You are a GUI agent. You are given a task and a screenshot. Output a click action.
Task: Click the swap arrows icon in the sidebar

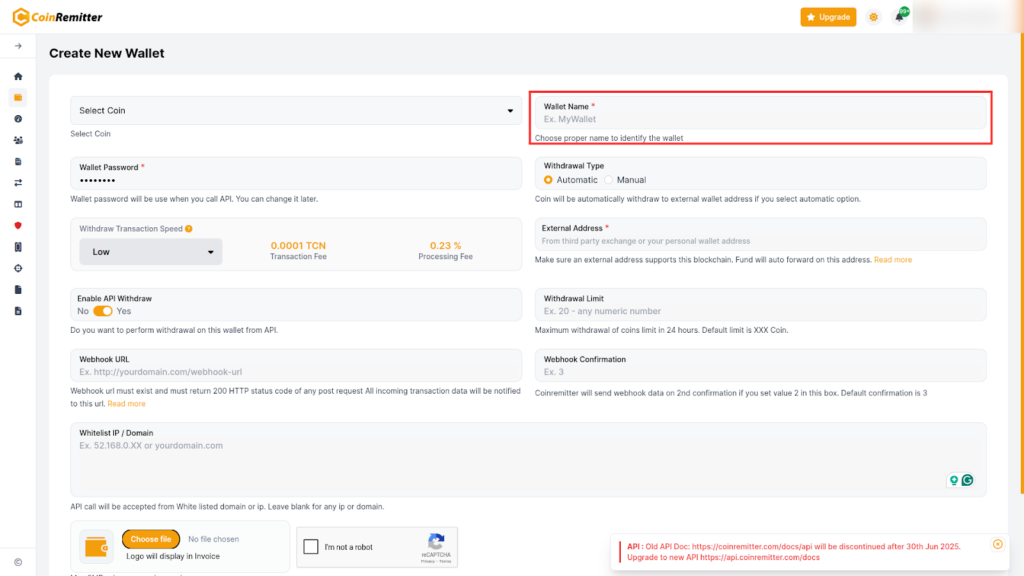point(18,183)
